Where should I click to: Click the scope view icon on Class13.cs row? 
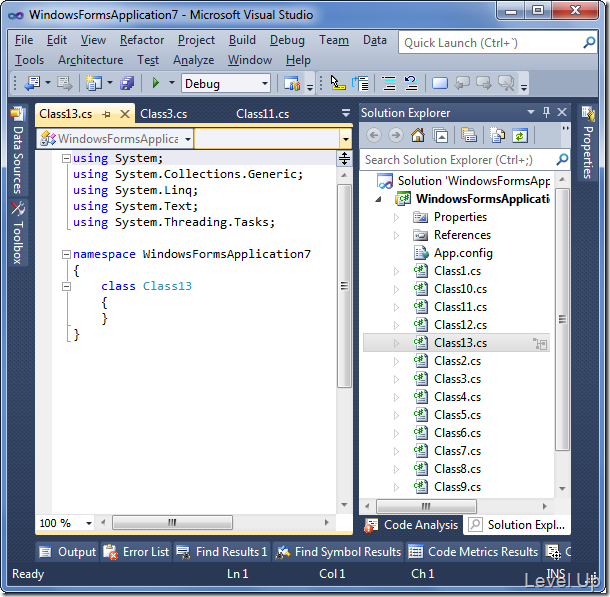pos(540,343)
